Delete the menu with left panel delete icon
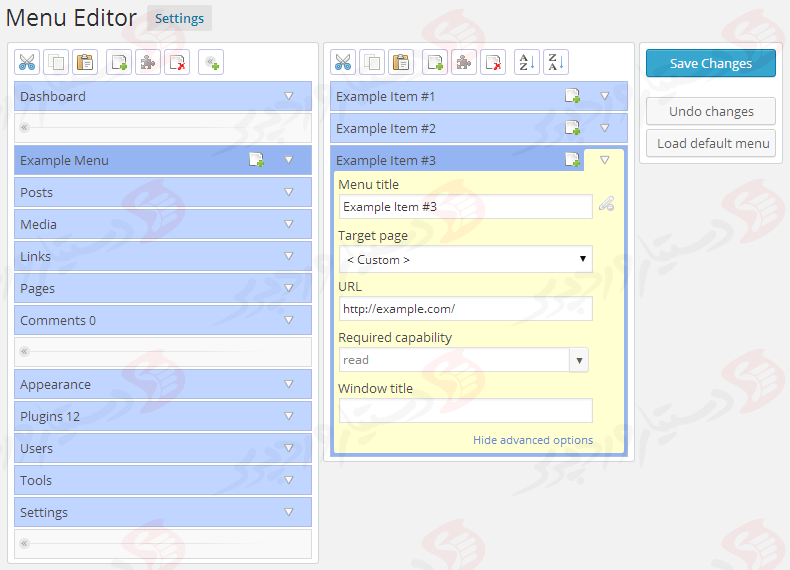 click(177, 62)
